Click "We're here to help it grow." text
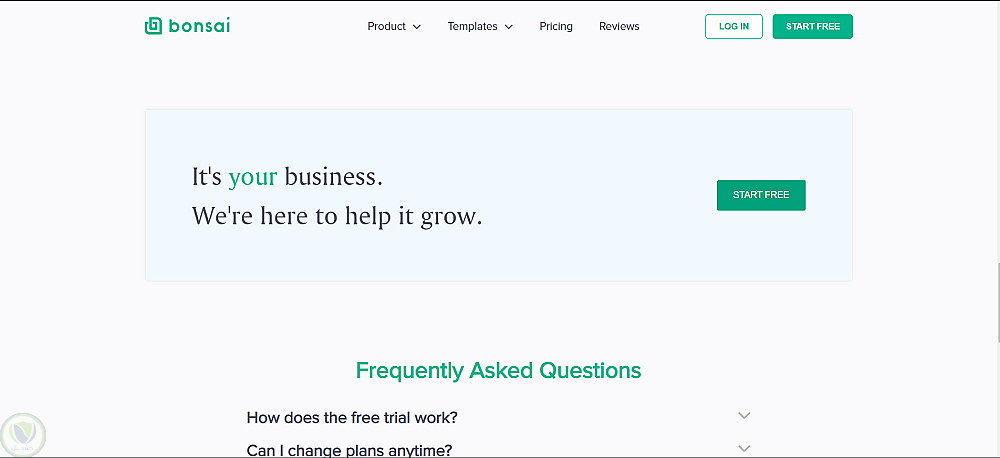 point(337,215)
